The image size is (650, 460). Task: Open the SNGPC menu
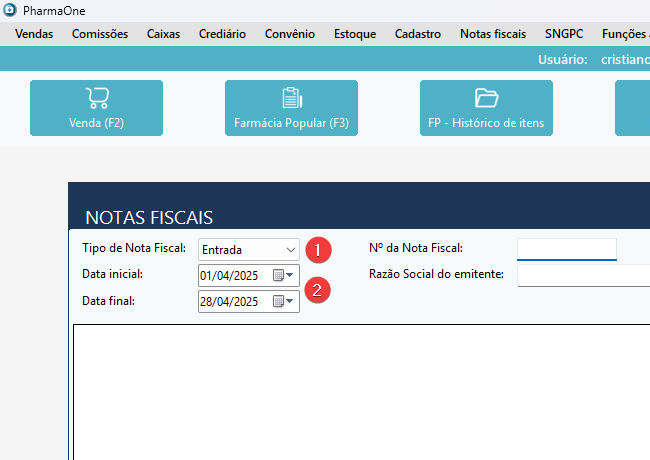564,34
